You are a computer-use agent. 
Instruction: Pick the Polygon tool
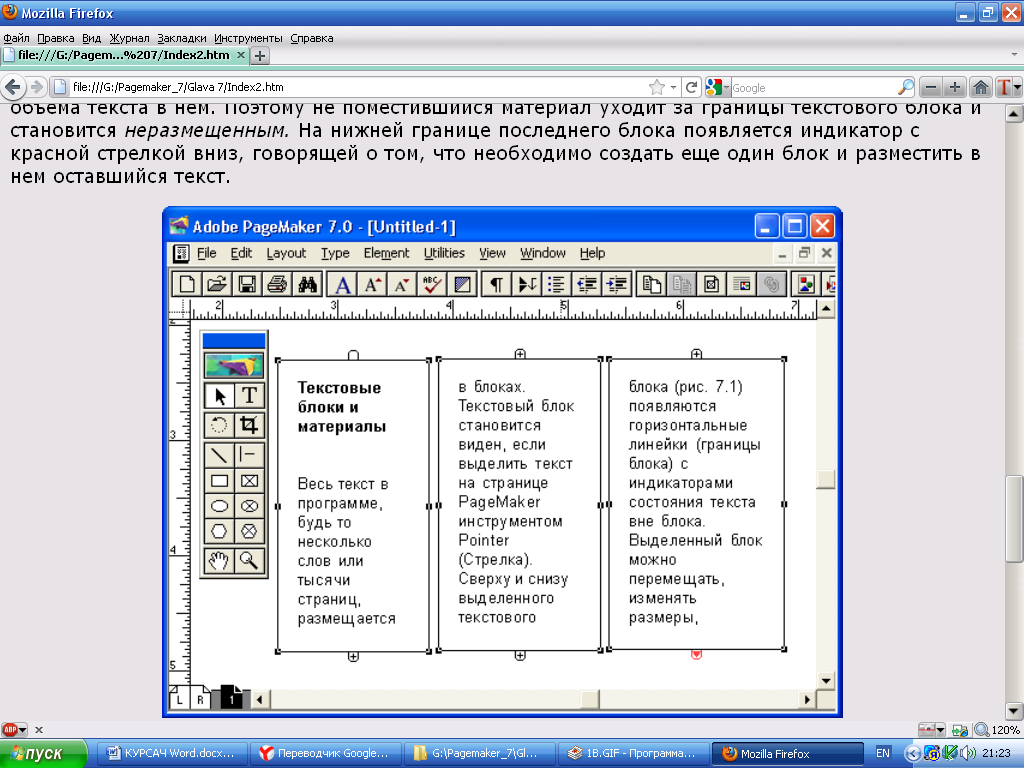219,532
